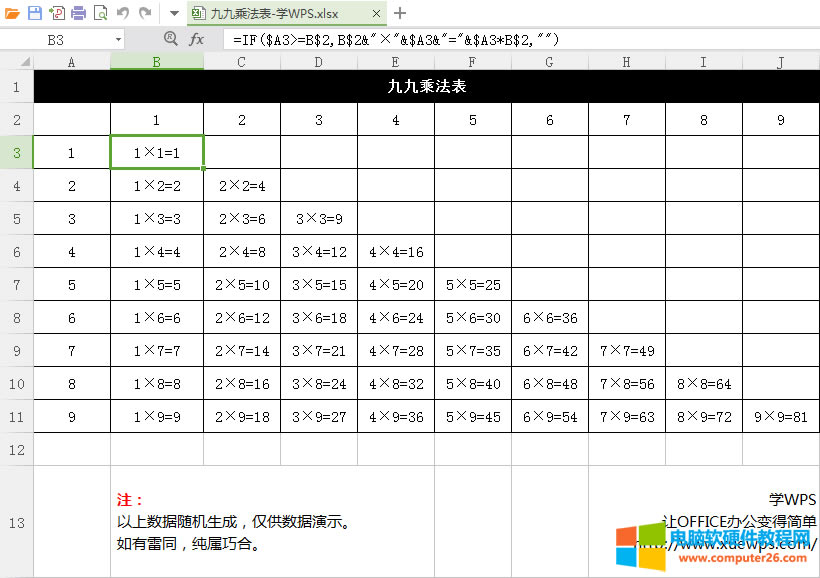Select cell containing 9×9=81
This screenshot has width=820, height=578.
click(x=781, y=416)
